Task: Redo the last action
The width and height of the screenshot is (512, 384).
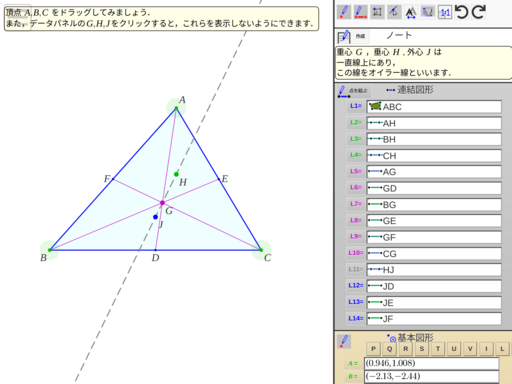Action: coord(478,12)
